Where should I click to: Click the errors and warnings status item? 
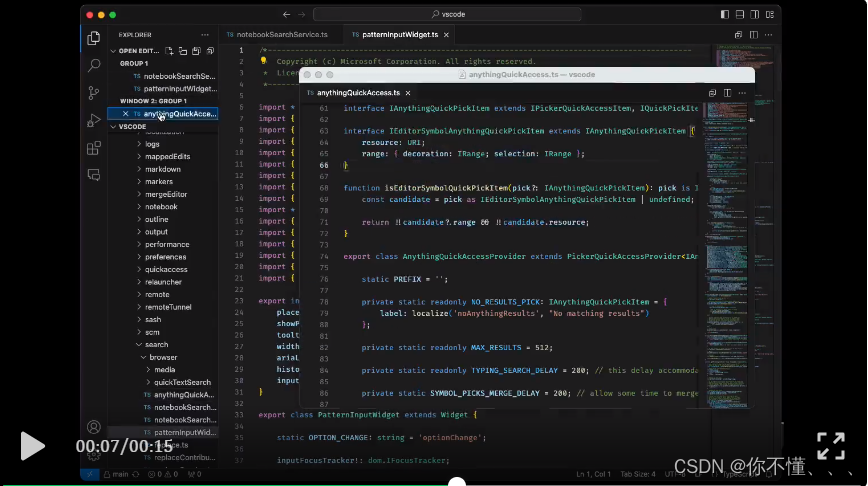coord(163,474)
